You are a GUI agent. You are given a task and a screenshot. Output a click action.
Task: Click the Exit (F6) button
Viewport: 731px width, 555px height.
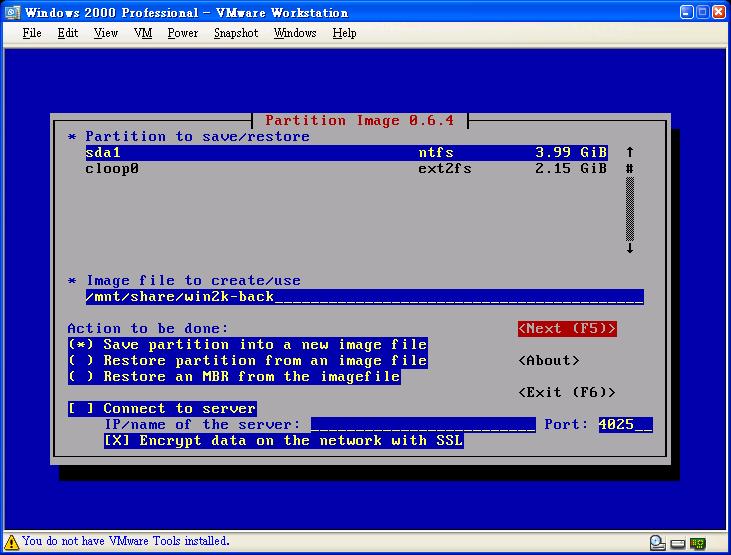pos(567,392)
